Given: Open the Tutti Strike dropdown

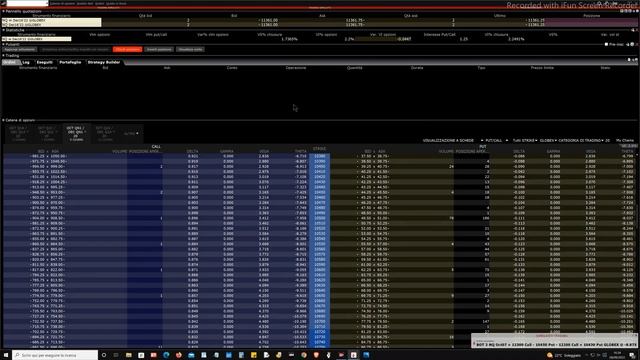Looking at the screenshot, I should click(525, 140).
